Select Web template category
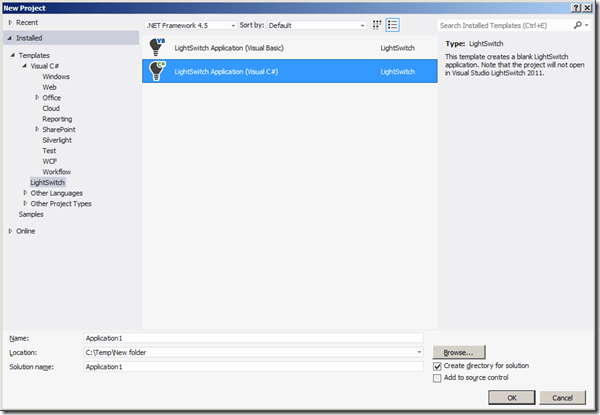 click(x=49, y=87)
